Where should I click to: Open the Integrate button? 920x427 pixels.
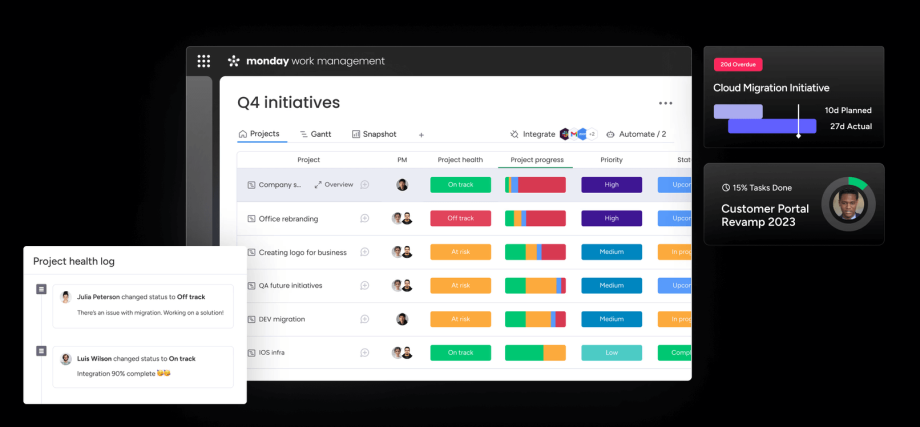[532, 134]
